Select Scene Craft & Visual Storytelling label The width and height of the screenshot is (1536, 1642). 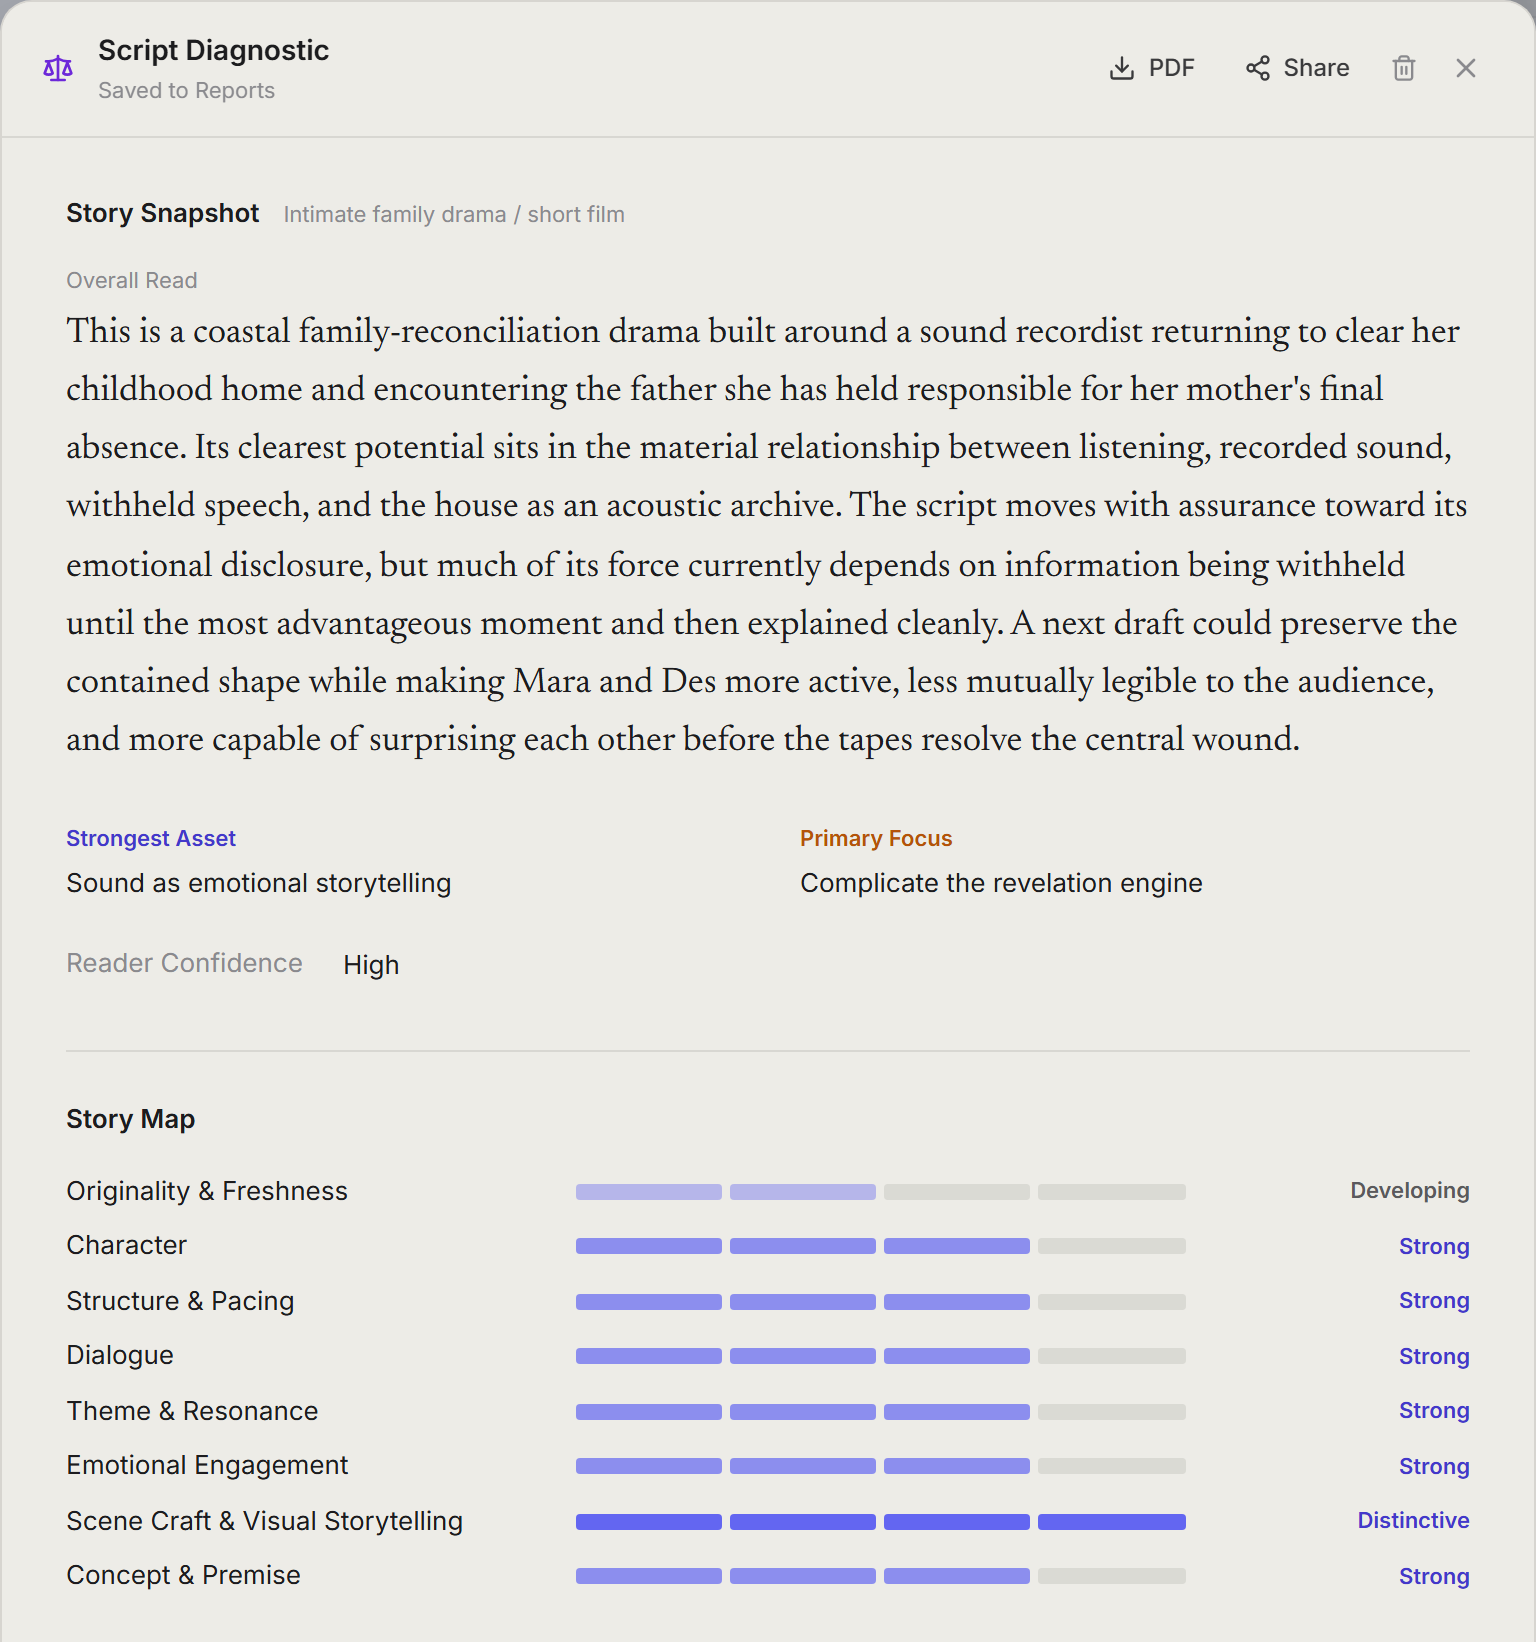coord(265,1521)
